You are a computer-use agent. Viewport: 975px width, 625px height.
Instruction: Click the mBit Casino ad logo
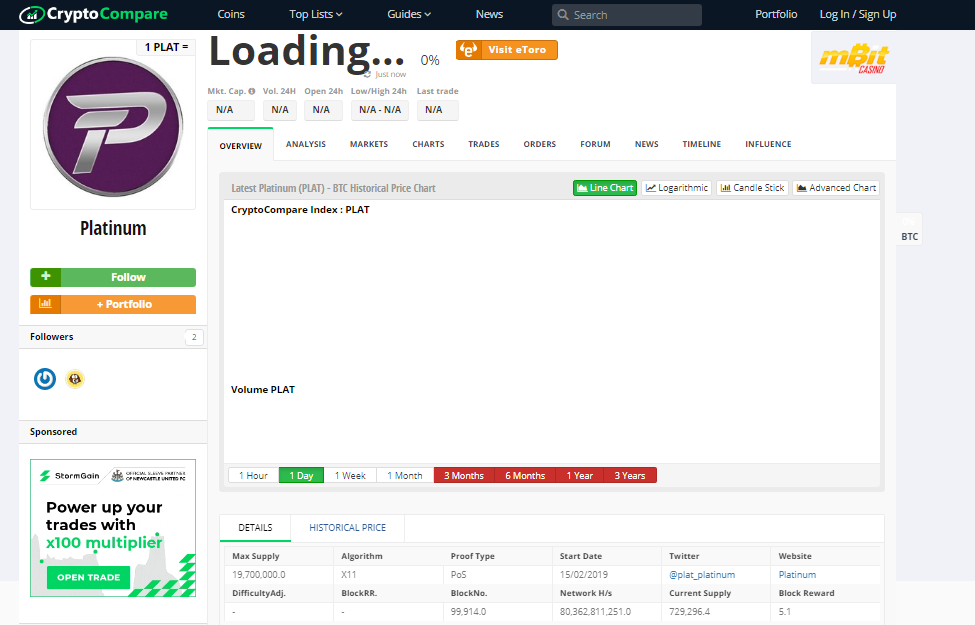point(854,58)
